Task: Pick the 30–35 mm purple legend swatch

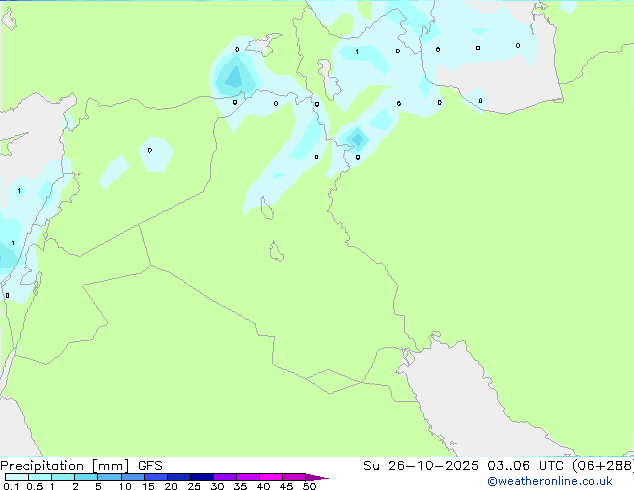Action: 224,477
